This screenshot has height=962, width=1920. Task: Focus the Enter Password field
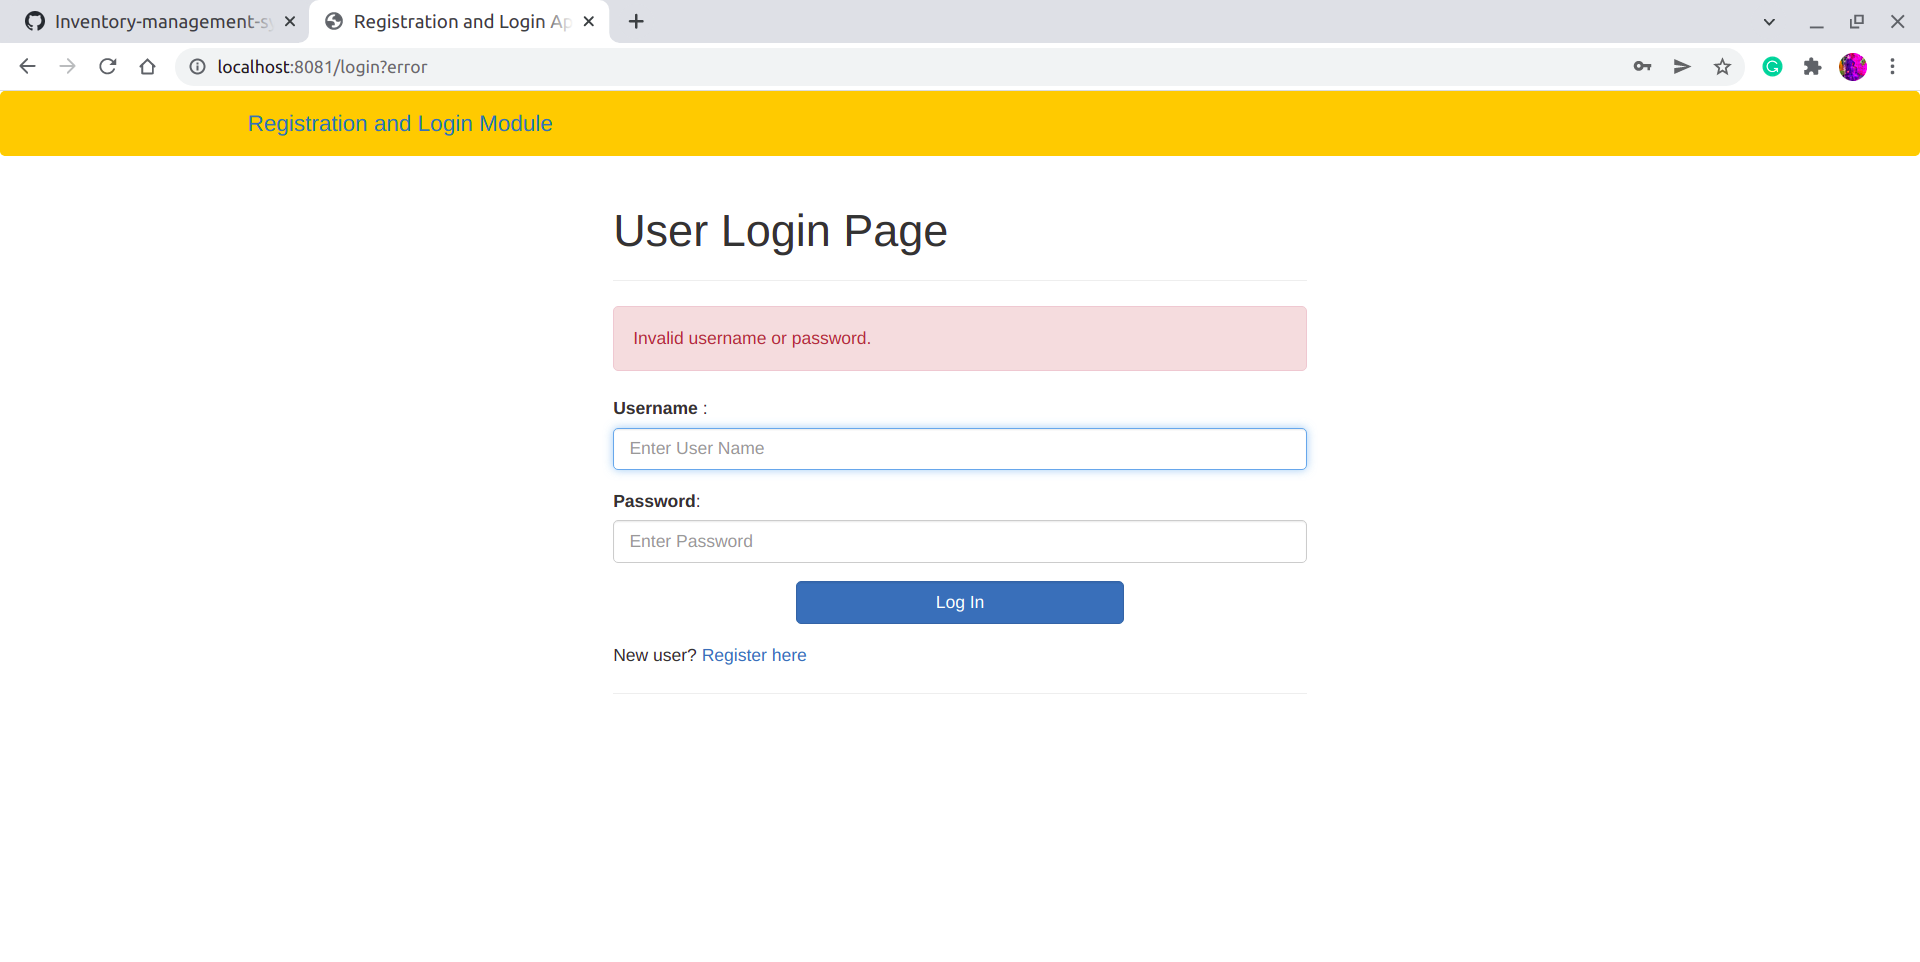[959, 541]
